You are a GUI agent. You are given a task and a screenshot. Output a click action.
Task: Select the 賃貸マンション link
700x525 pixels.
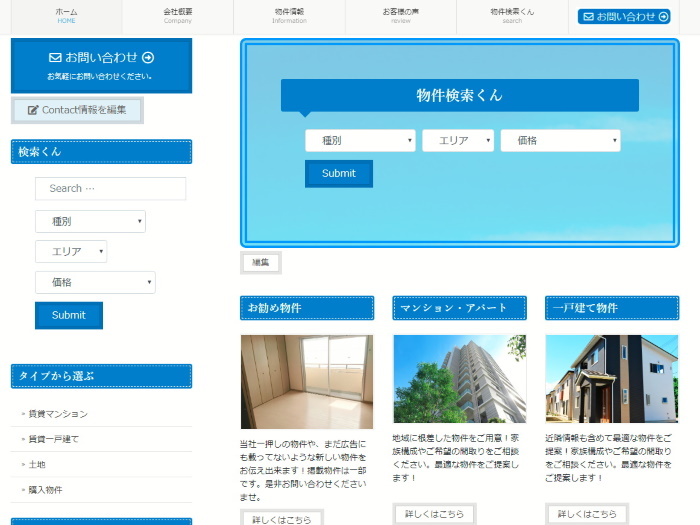(58, 414)
